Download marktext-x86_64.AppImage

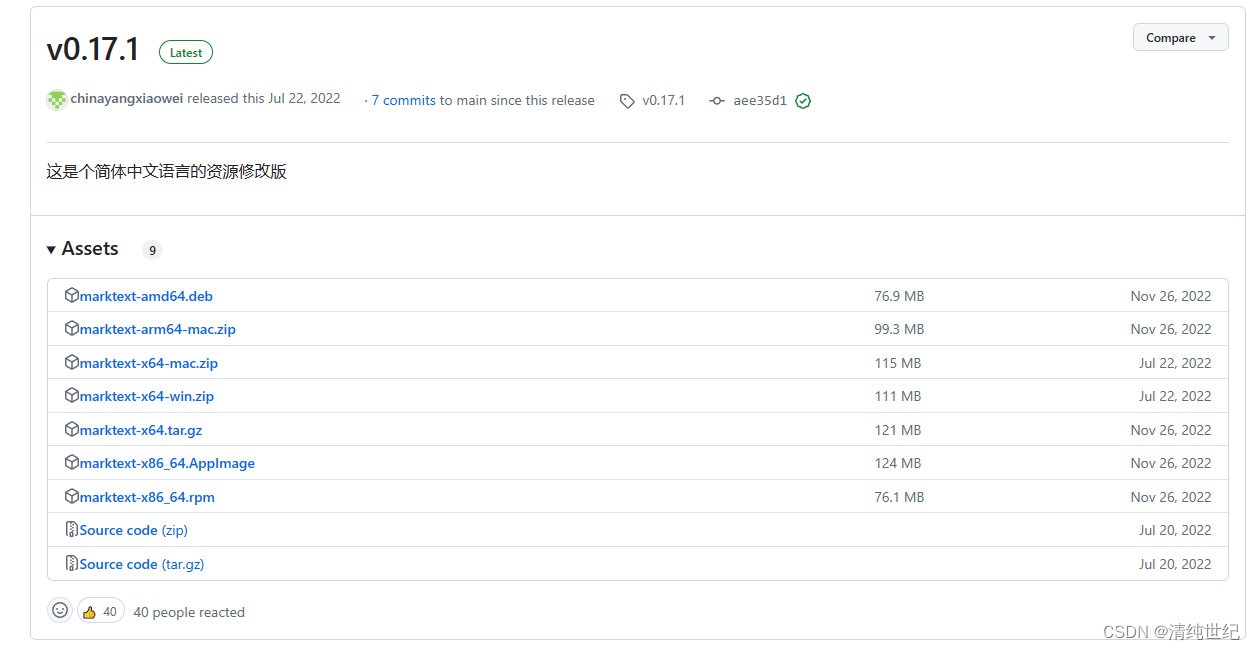(167, 463)
